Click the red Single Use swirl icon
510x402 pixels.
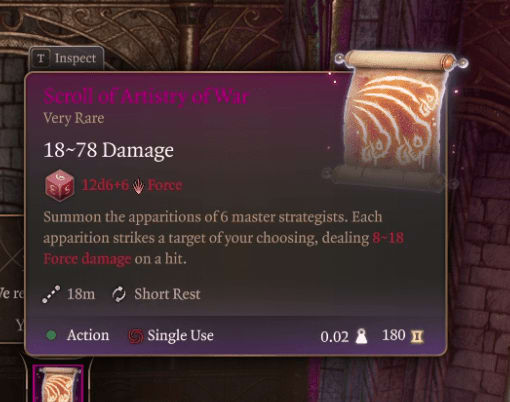(136, 336)
